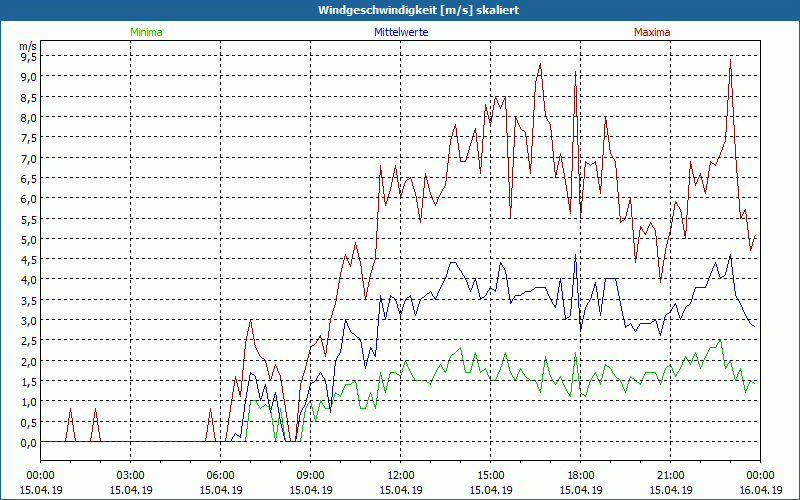This screenshot has width=800, height=500.
Task: Click the 3,5 y-axis value
Action: click(x=29, y=300)
